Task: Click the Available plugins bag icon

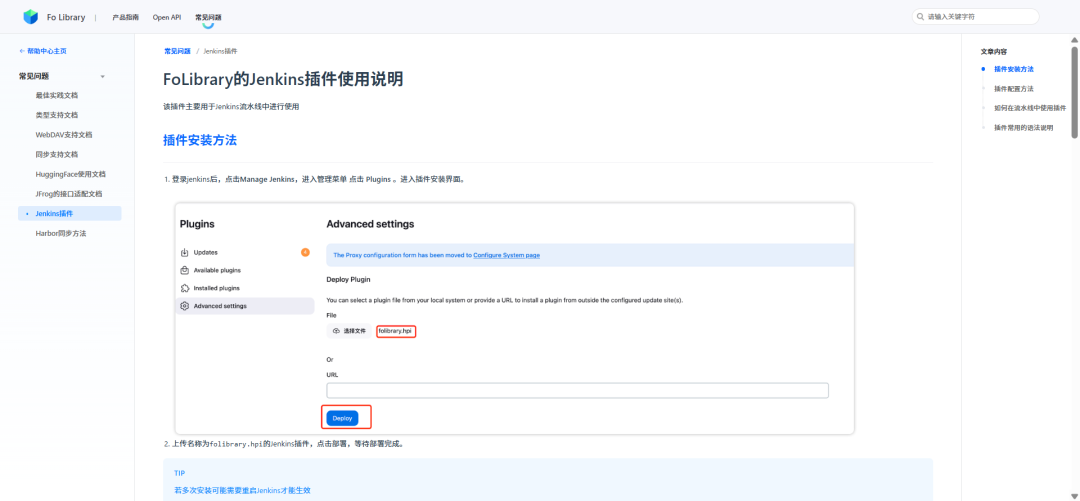Action: pyautogui.click(x=185, y=270)
